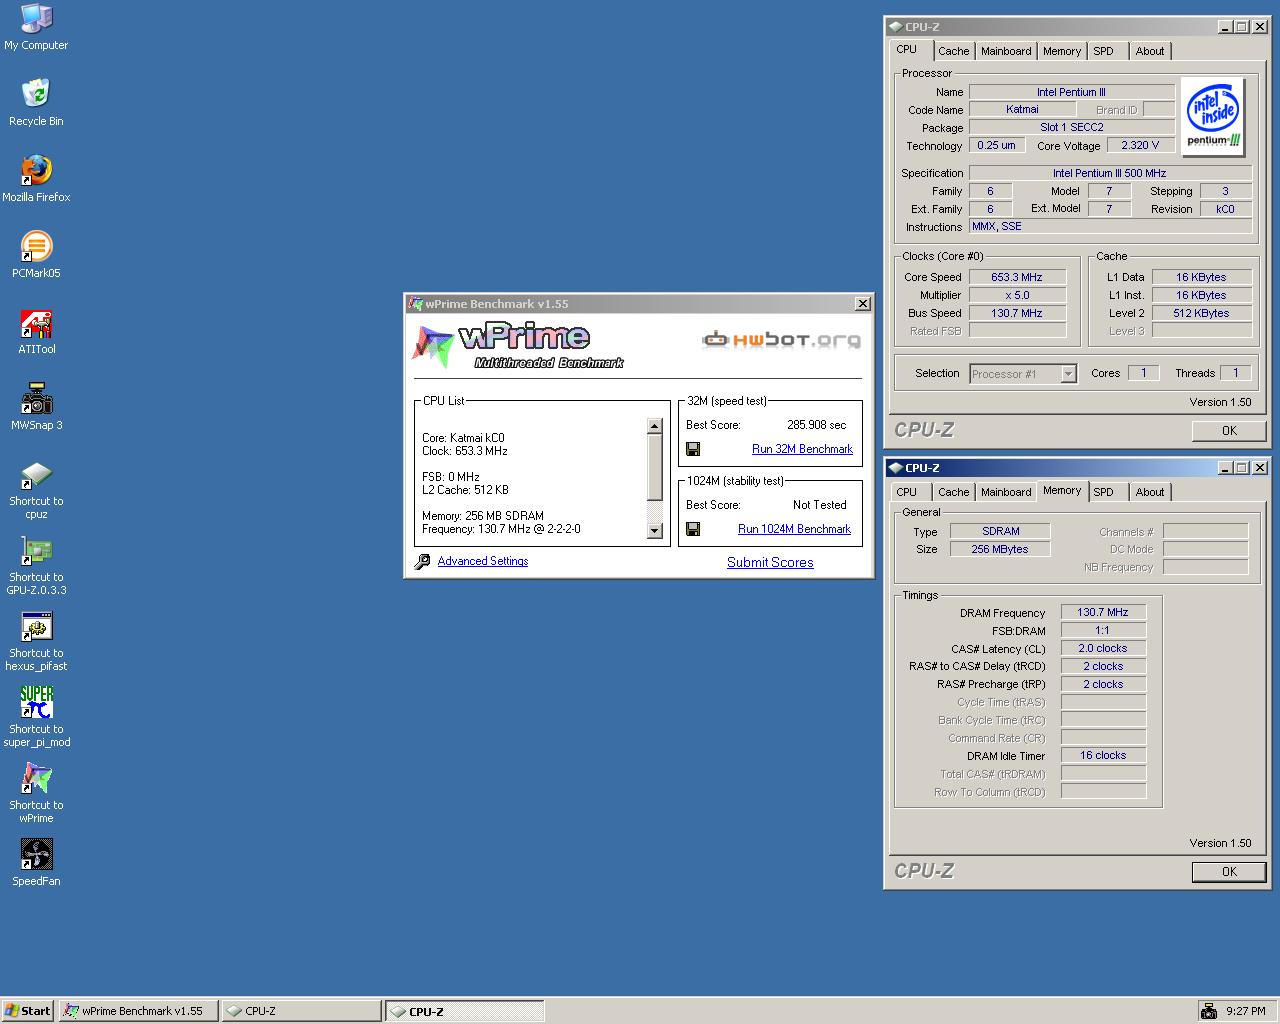
Task: Click CPU List scrollbar up arrow
Action: (x=655, y=426)
